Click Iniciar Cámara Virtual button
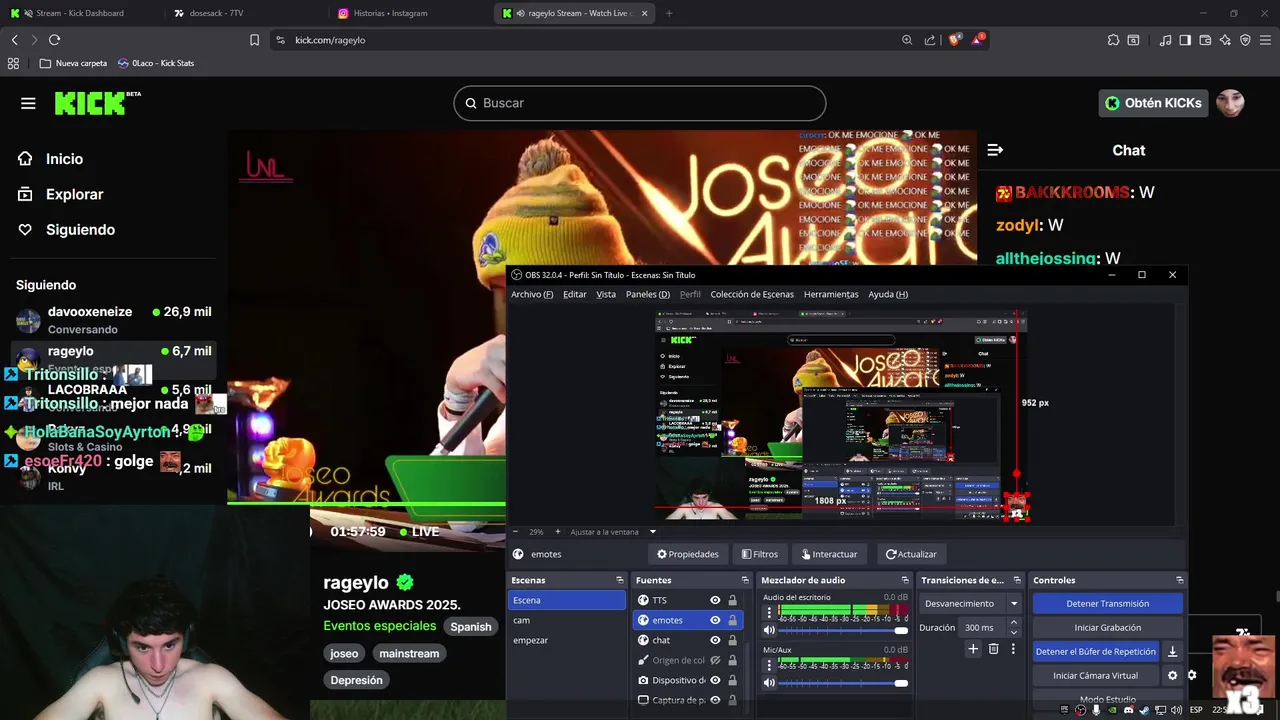1280x720 pixels. [x=1095, y=675]
